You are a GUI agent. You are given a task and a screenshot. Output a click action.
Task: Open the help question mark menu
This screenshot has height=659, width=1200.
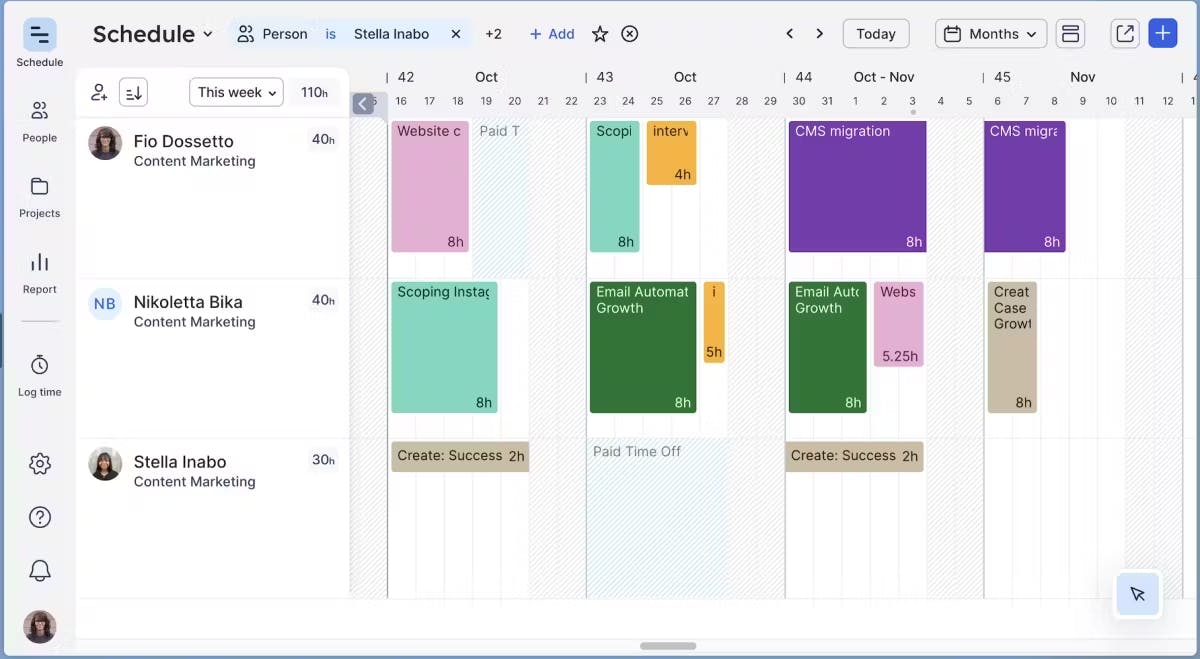(39, 517)
